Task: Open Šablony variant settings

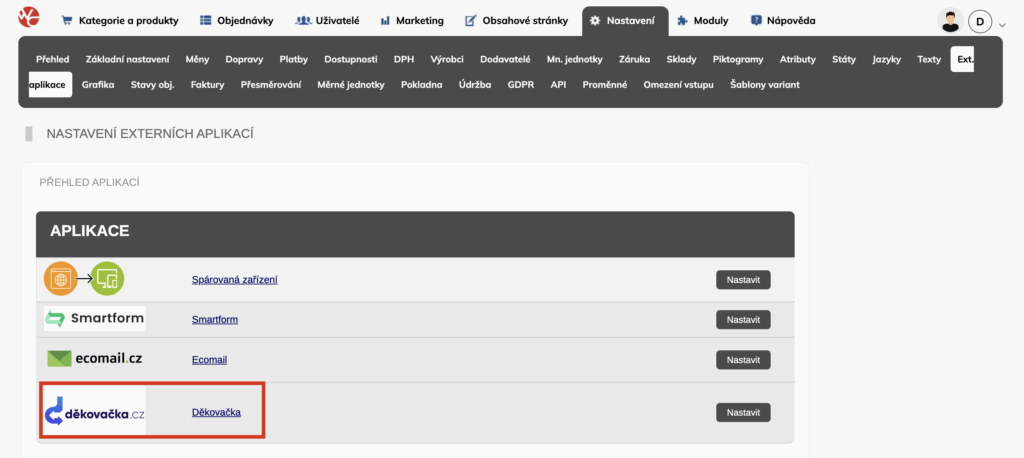Action: pos(765,84)
